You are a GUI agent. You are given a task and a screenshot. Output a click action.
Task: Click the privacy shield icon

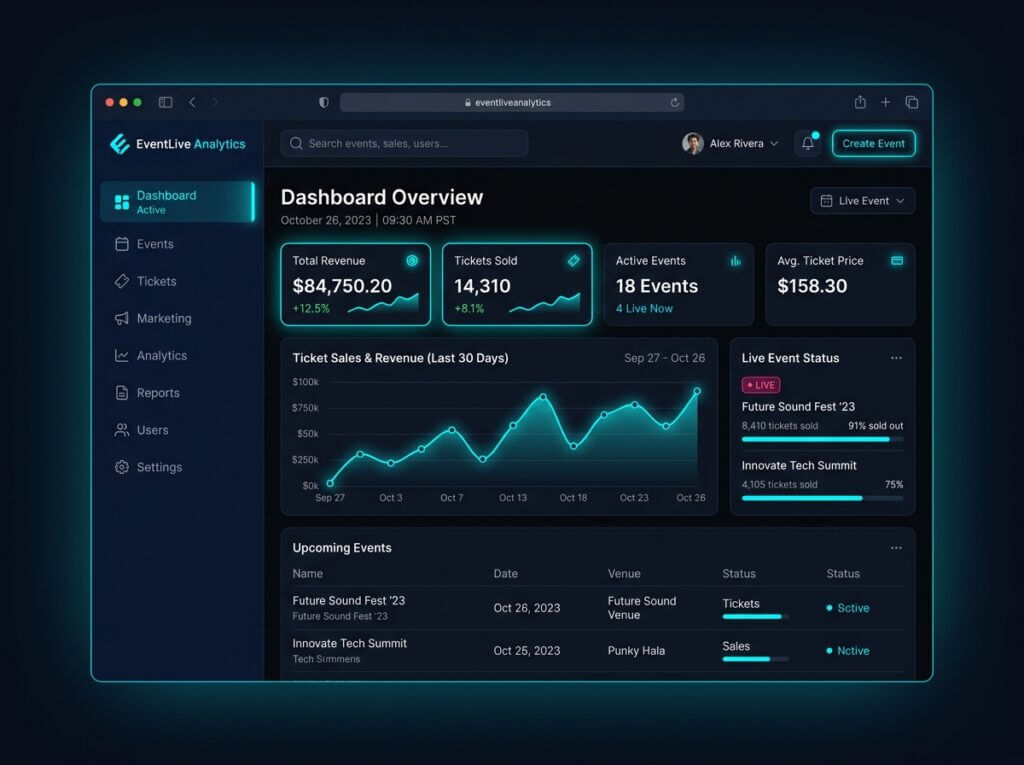click(x=323, y=102)
